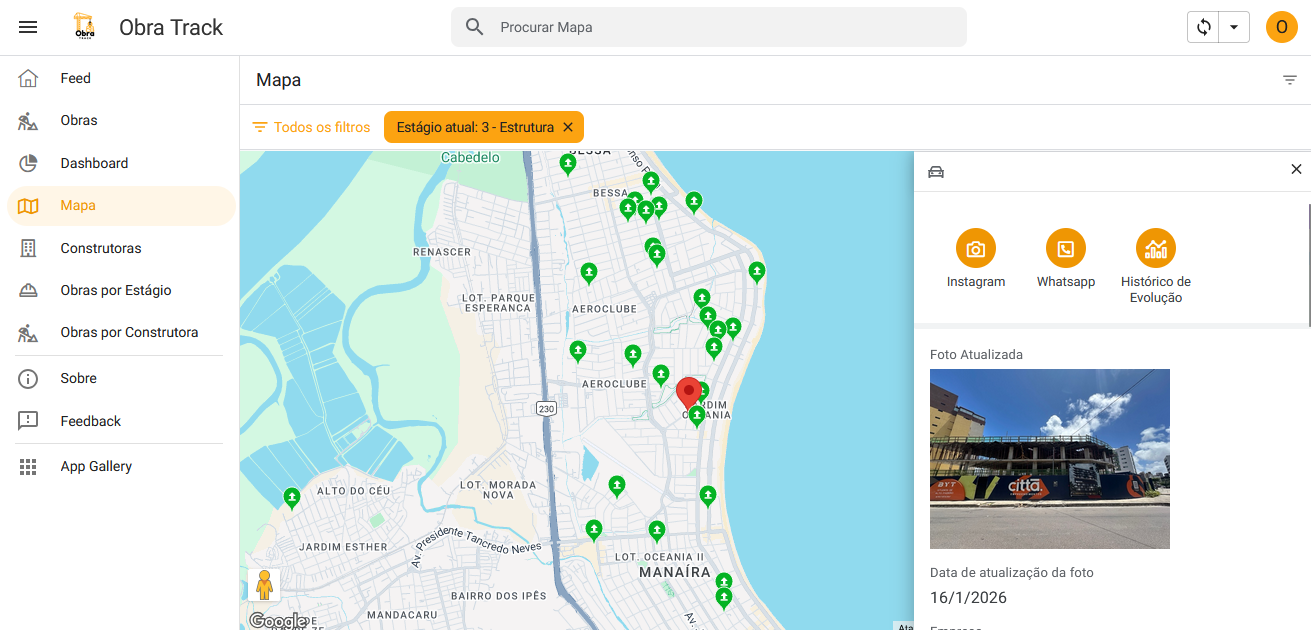The height and width of the screenshot is (630, 1311).
Task: Open Histórico de Evolução chart icon
Action: (1155, 249)
